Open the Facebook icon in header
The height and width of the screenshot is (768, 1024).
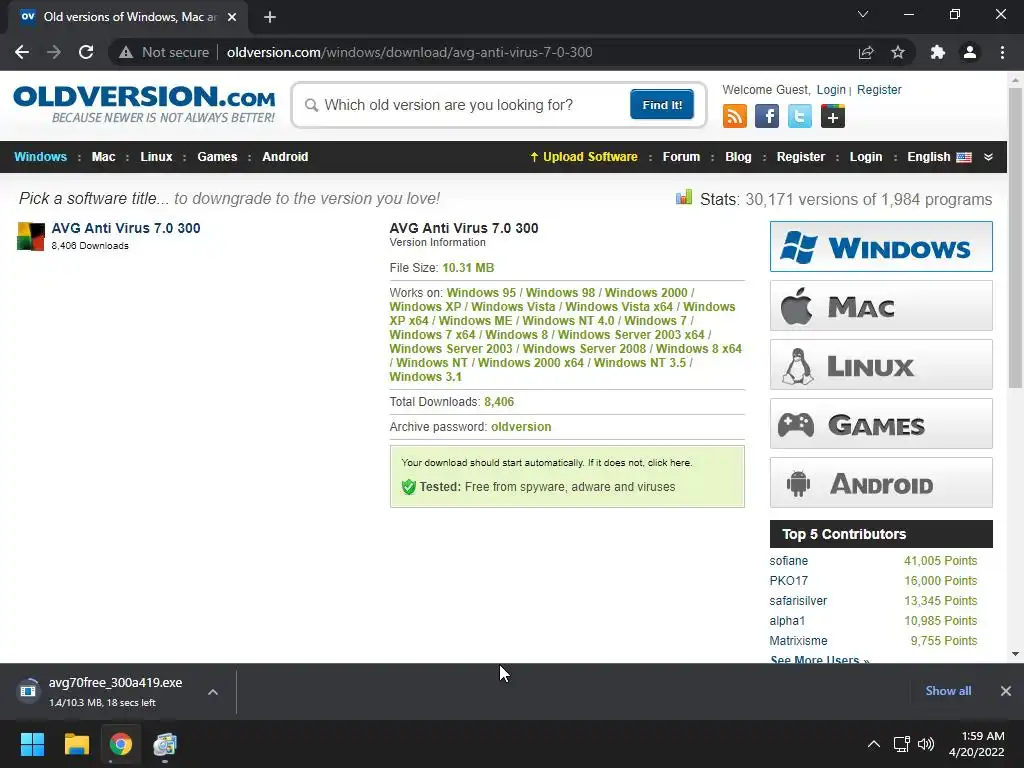point(767,116)
